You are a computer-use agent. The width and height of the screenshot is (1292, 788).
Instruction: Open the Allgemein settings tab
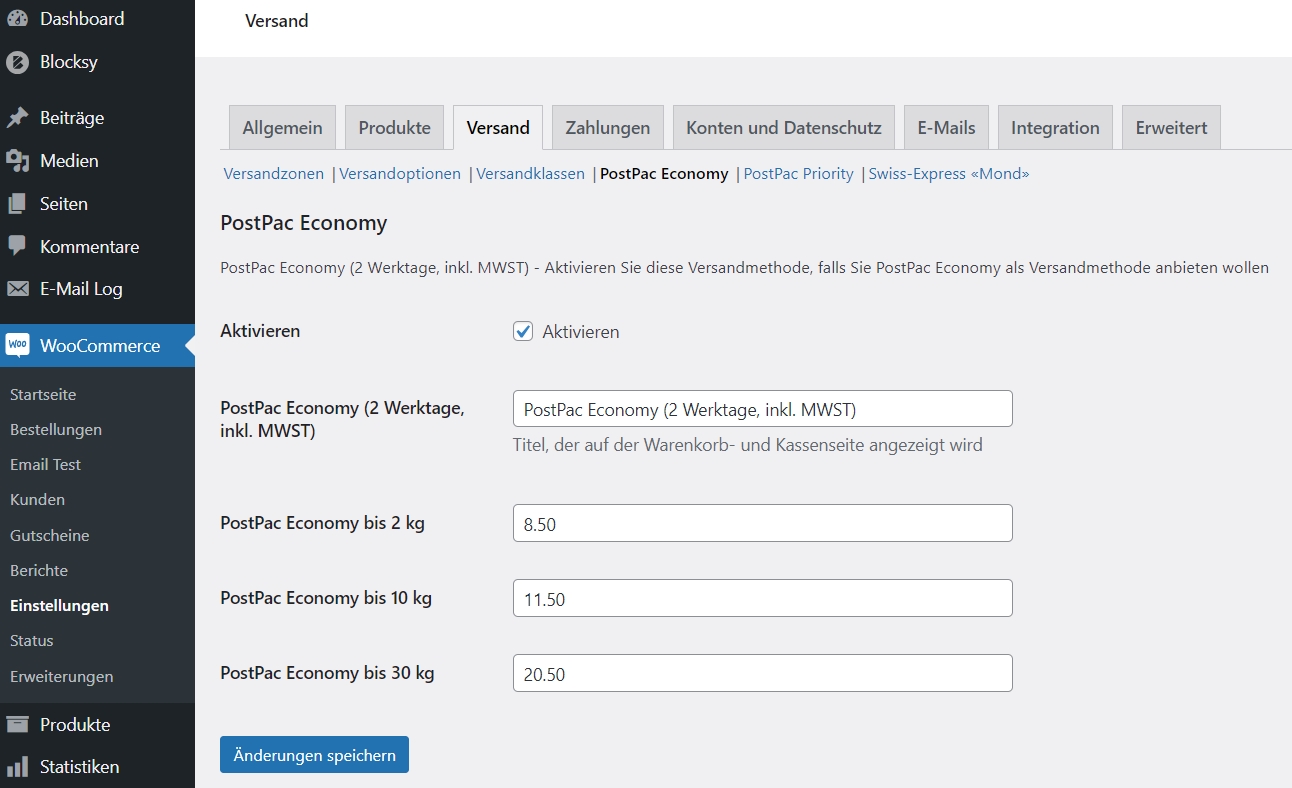282,127
